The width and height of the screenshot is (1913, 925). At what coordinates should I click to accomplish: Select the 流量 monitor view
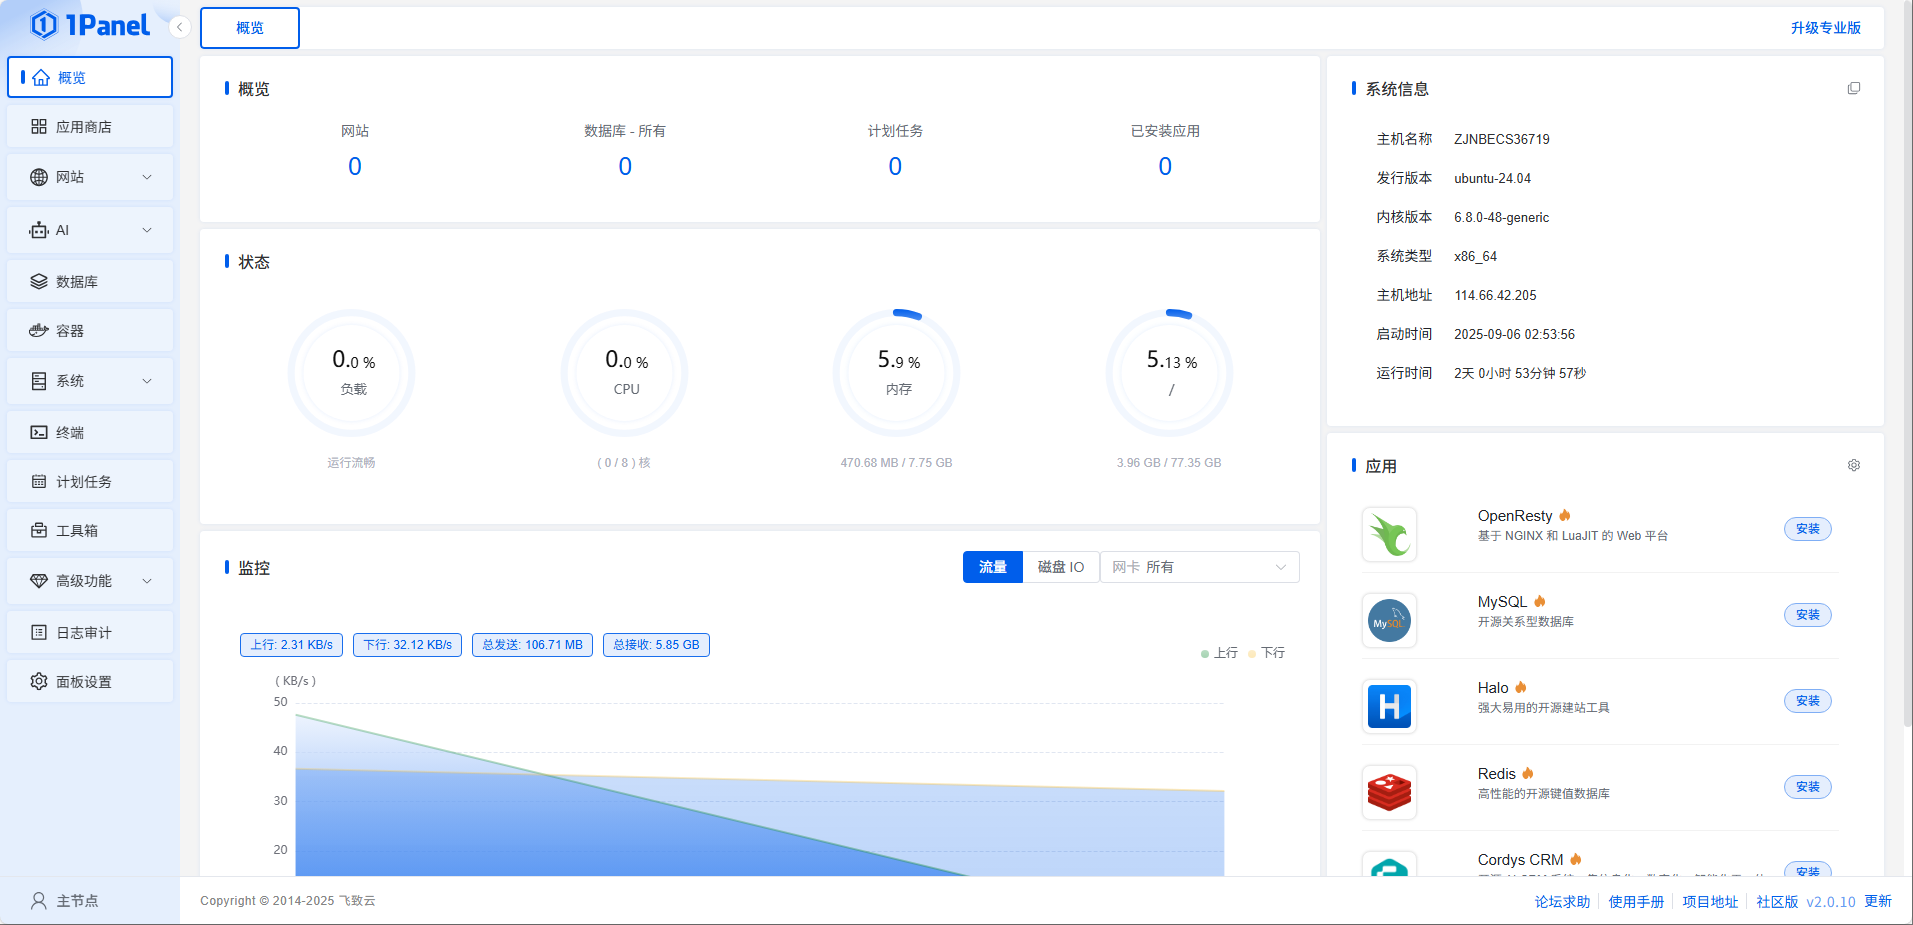[992, 567]
